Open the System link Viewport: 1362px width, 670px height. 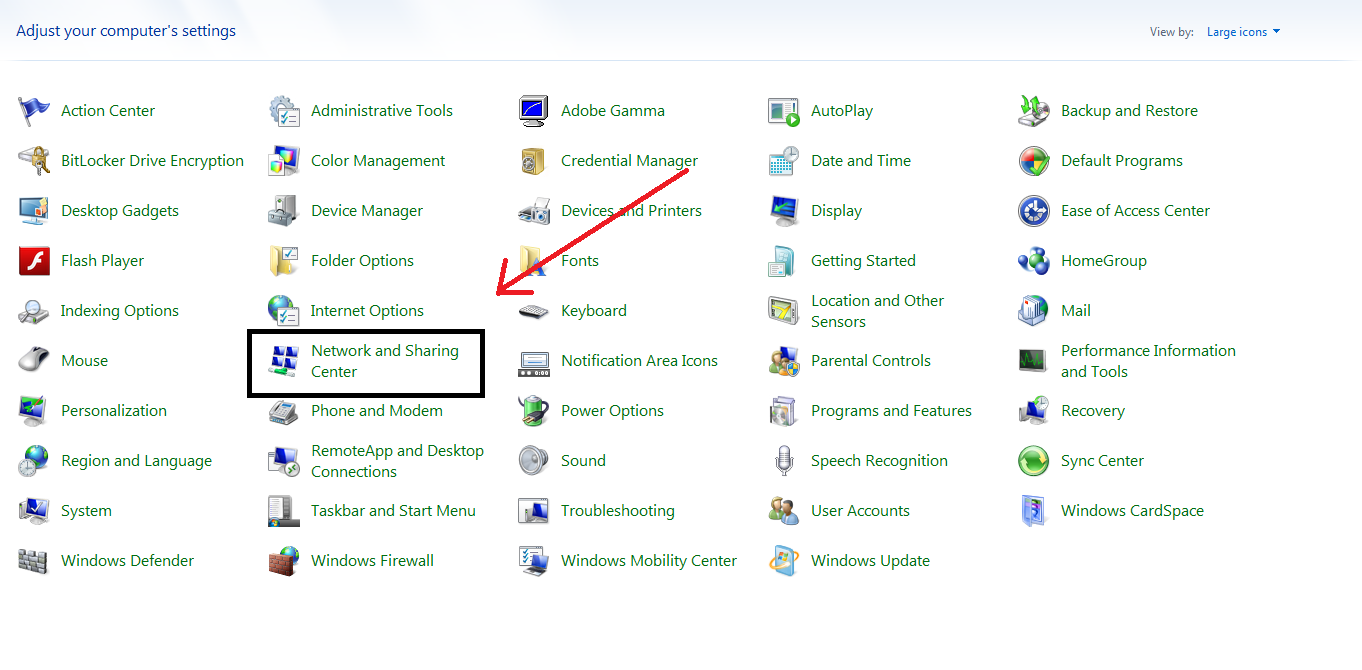[x=86, y=511]
